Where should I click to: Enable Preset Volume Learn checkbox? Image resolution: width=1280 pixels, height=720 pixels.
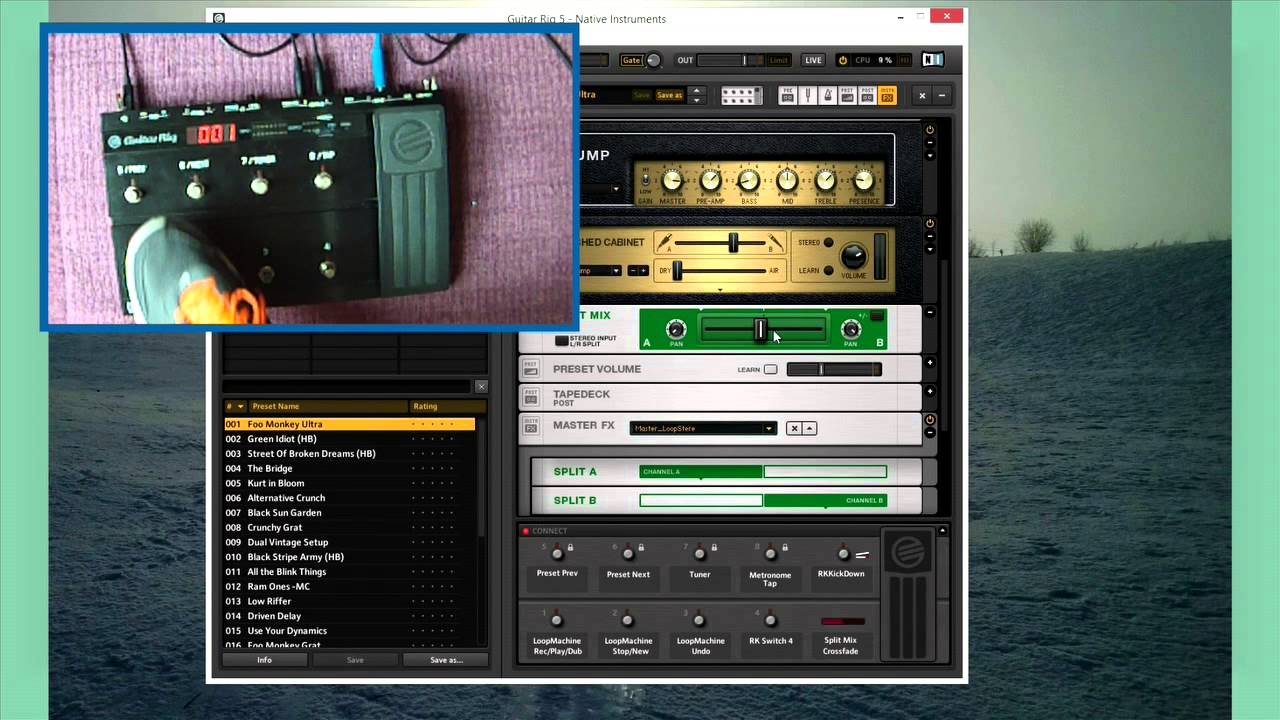[x=770, y=370]
